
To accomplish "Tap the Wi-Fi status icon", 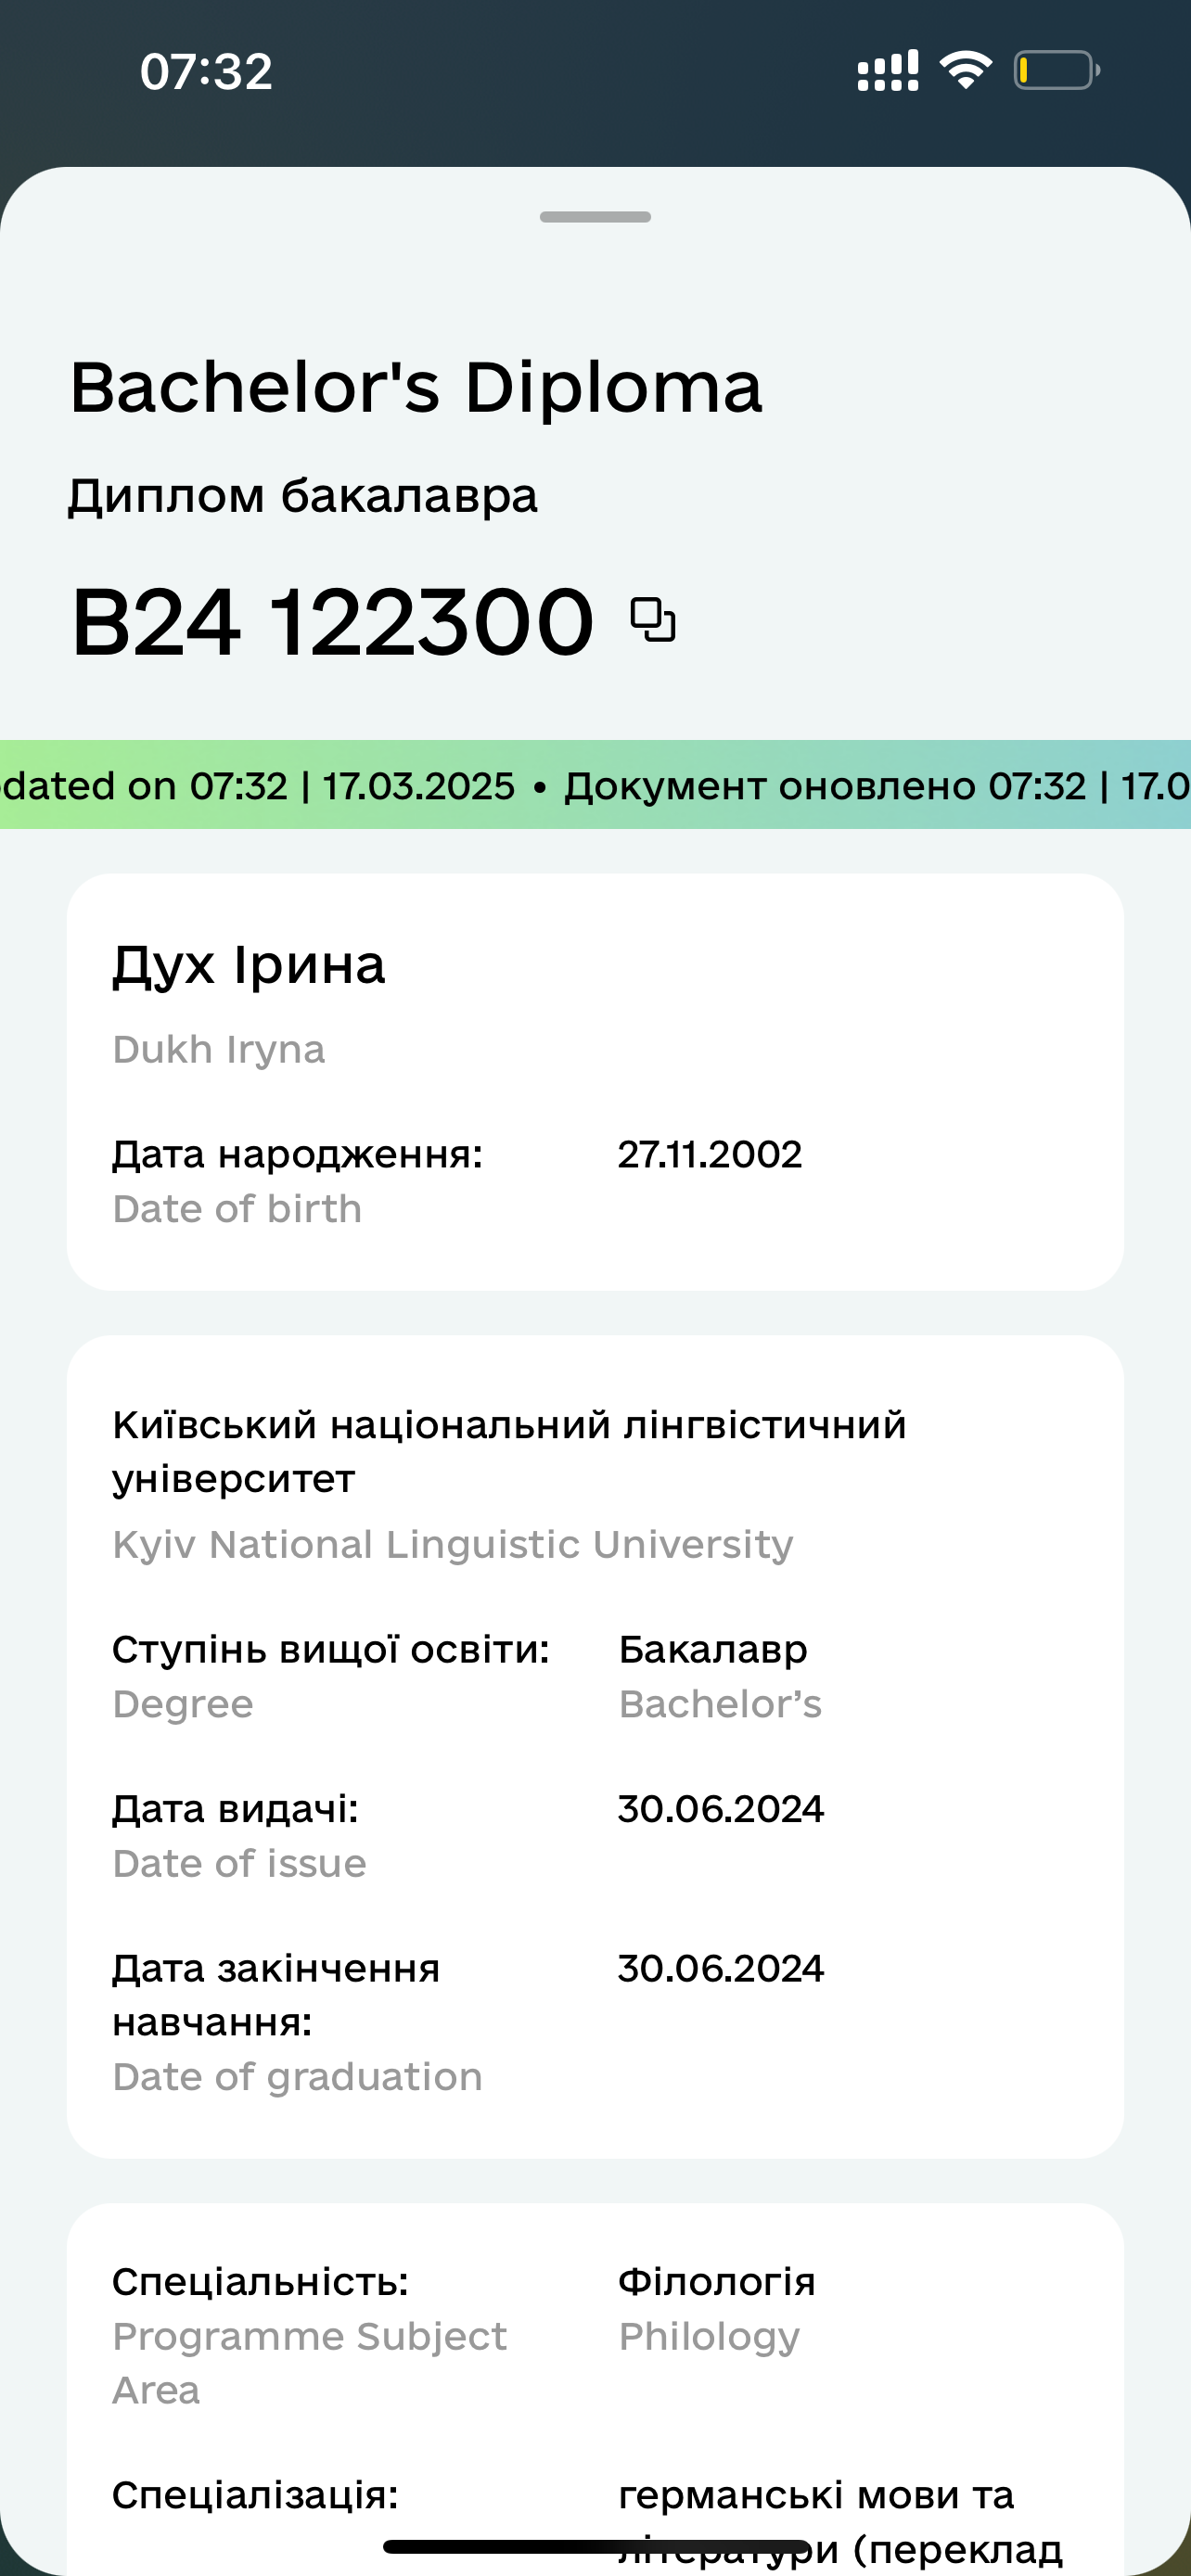I will [965, 70].
